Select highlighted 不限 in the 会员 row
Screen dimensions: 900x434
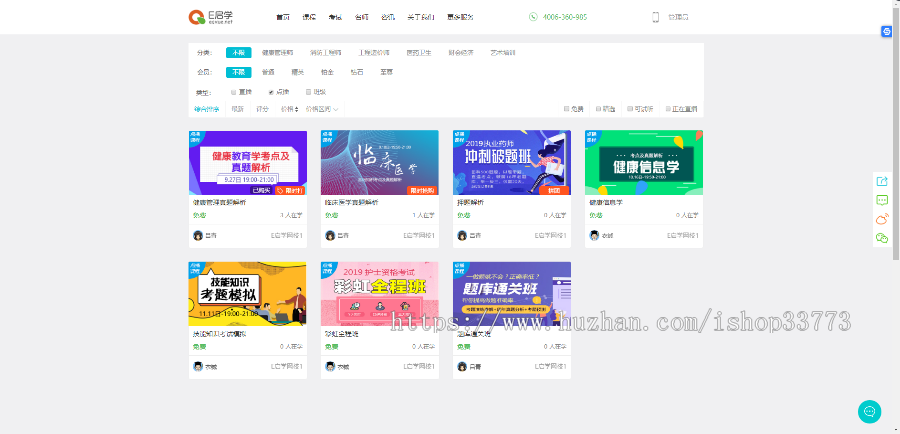(238, 72)
